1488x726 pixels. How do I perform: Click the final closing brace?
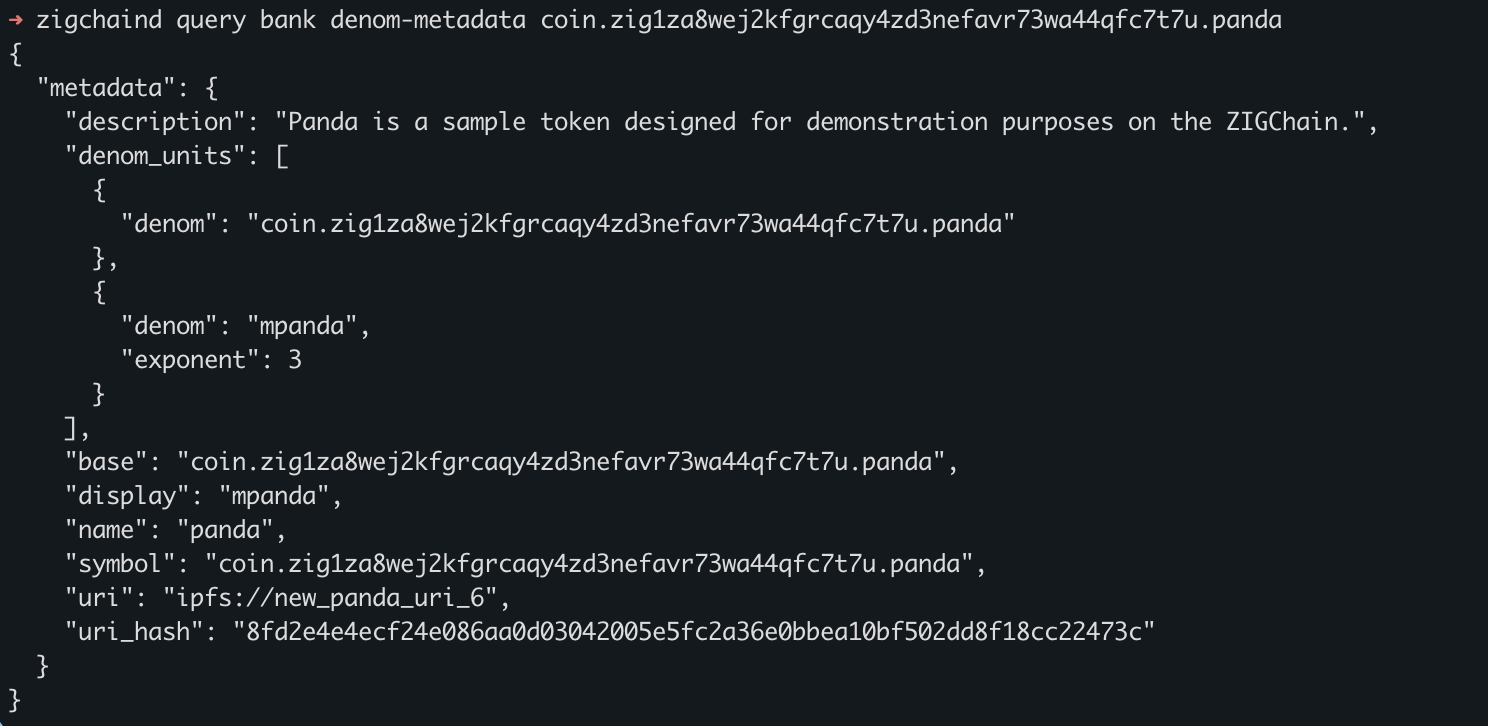[x=15, y=700]
